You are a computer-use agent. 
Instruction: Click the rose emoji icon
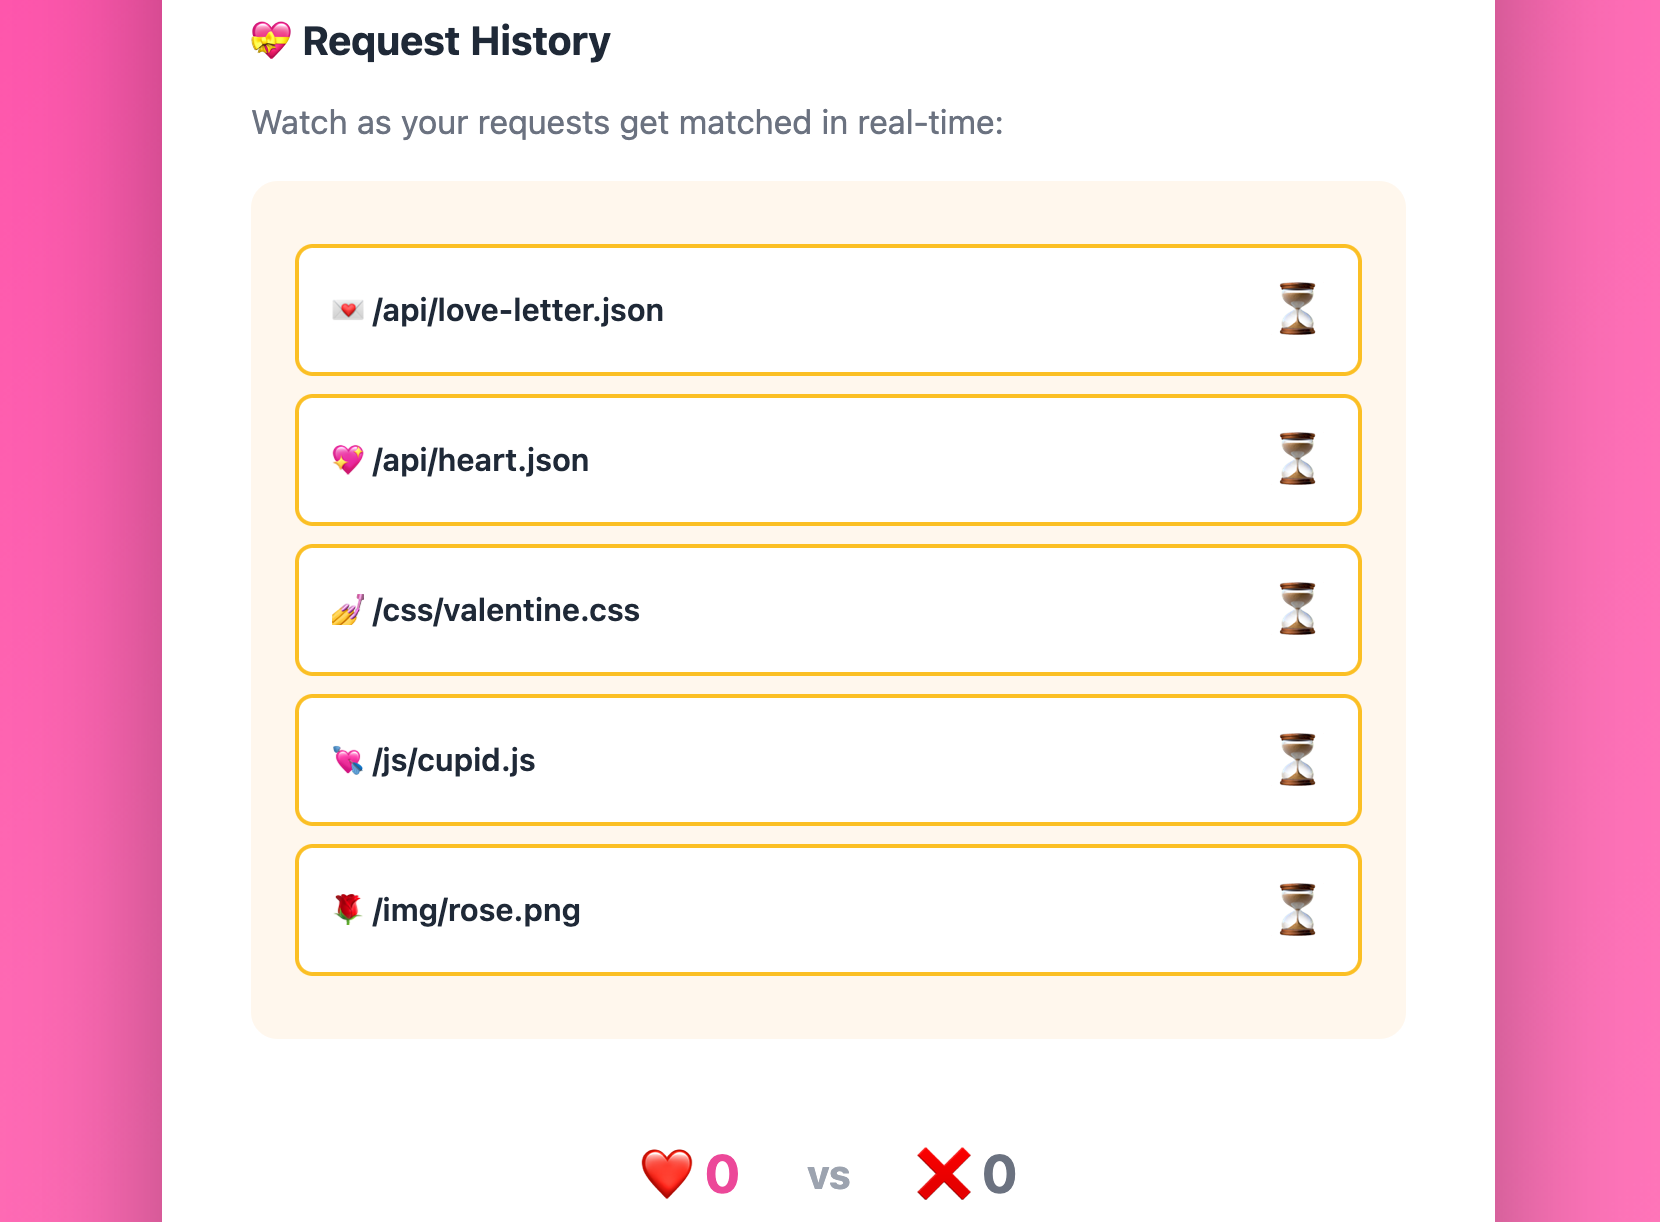347,909
